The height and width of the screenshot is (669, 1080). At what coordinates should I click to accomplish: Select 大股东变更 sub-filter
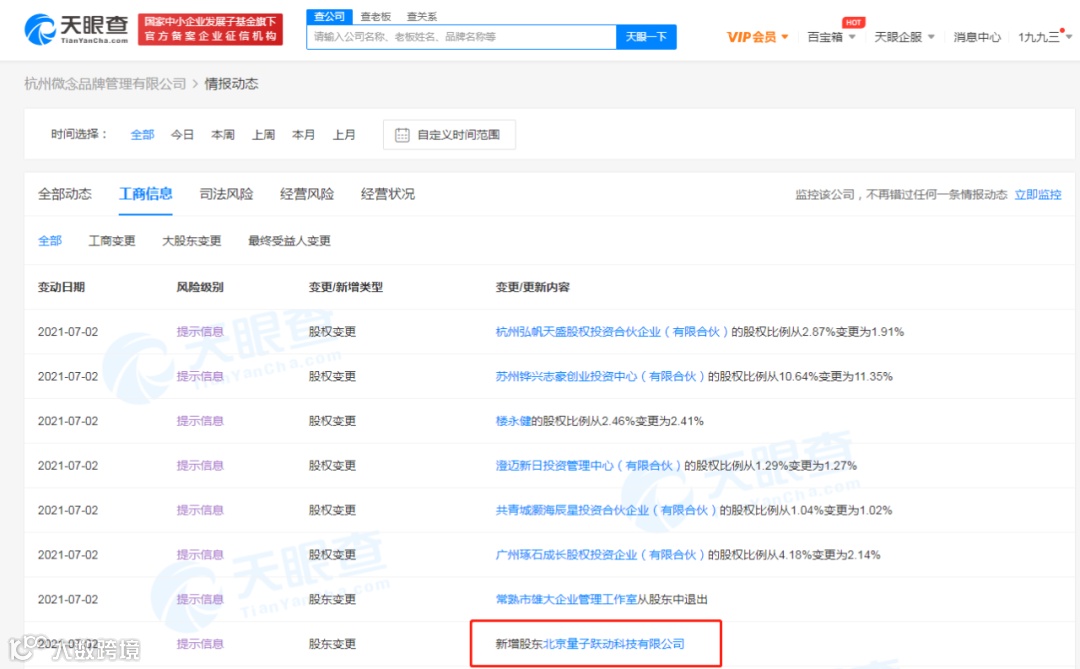(191, 241)
